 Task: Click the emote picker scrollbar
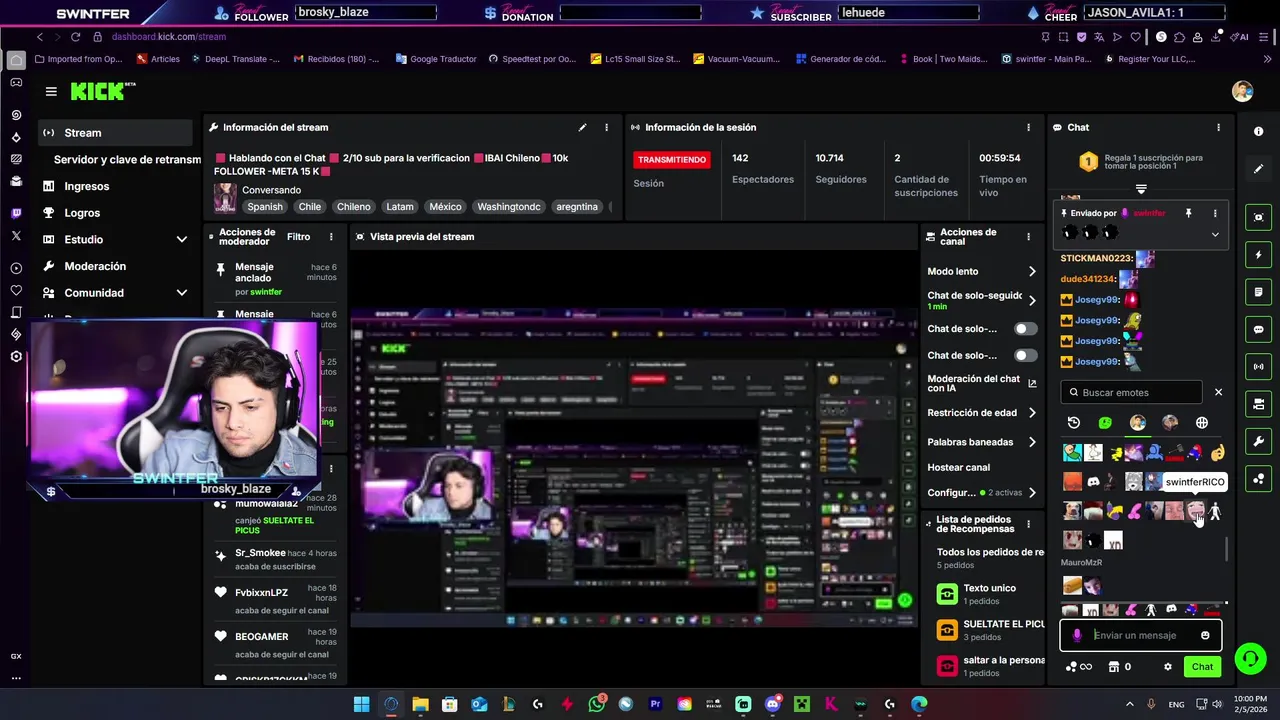click(1227, 549)
